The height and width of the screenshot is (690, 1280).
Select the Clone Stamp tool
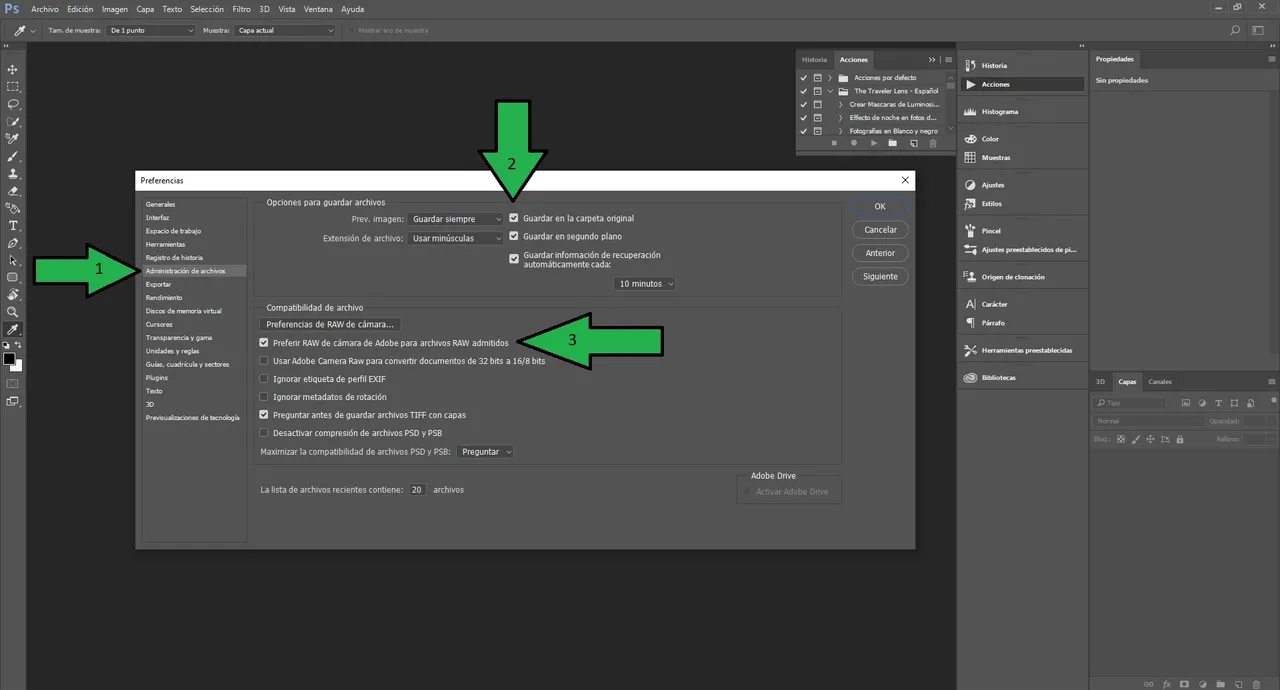coord(13,173)
